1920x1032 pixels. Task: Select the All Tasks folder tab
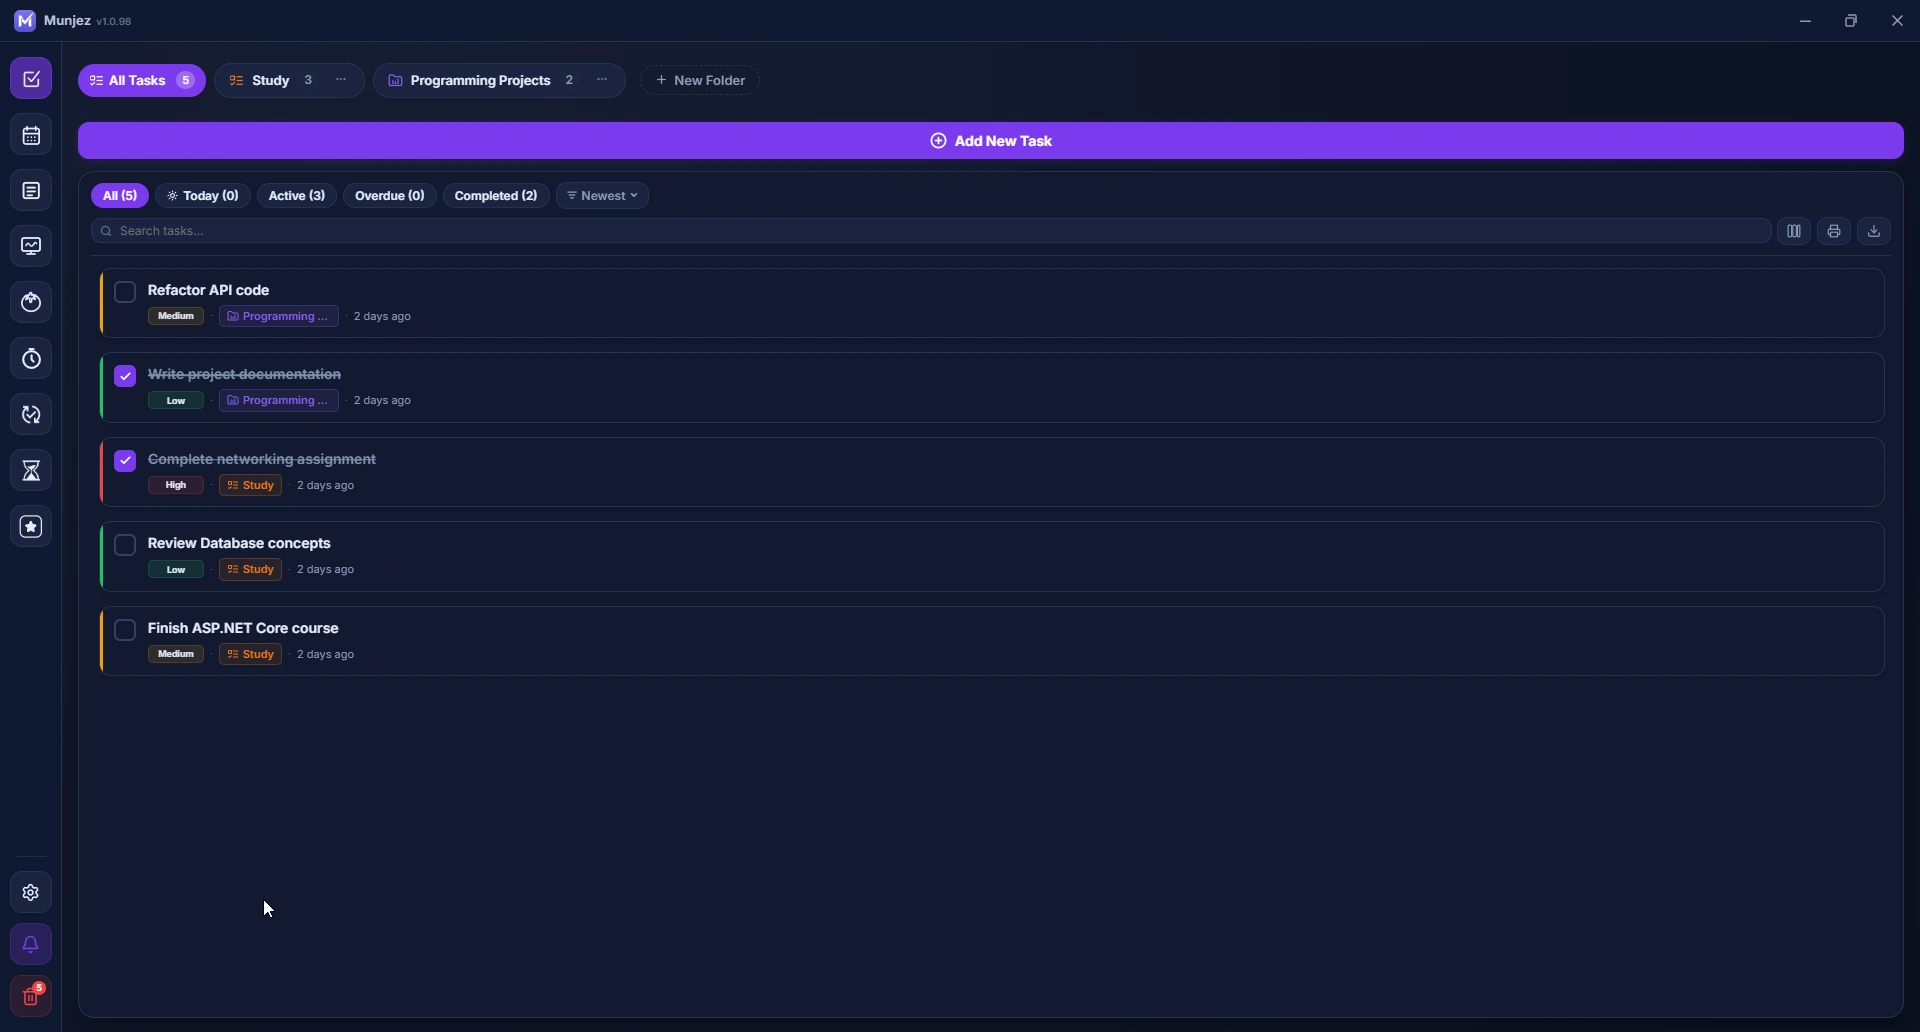(142, 80)
